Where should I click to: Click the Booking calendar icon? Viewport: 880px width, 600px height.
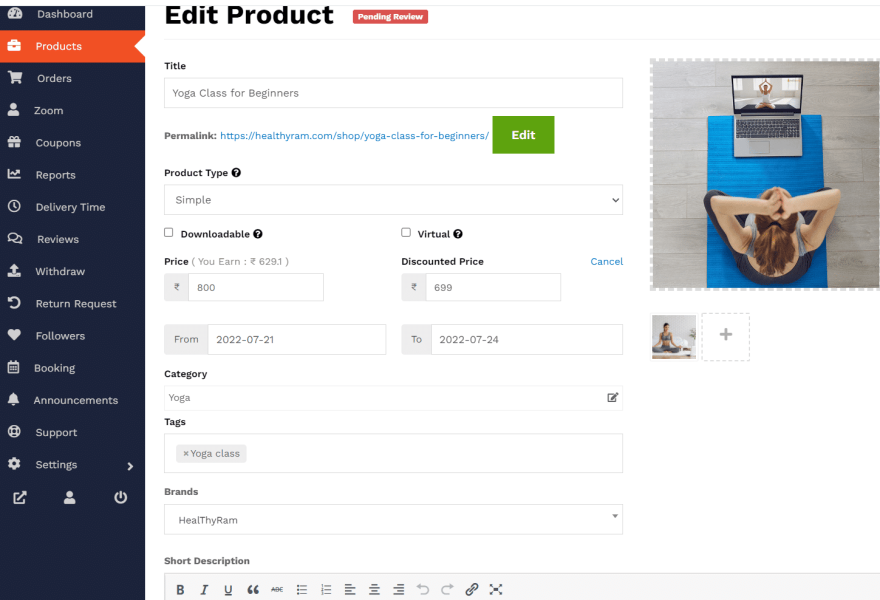point(13,368)
